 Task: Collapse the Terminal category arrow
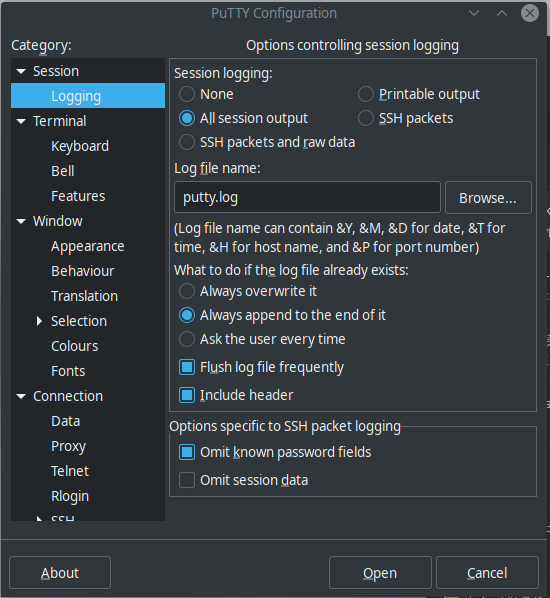click(21, 121)
